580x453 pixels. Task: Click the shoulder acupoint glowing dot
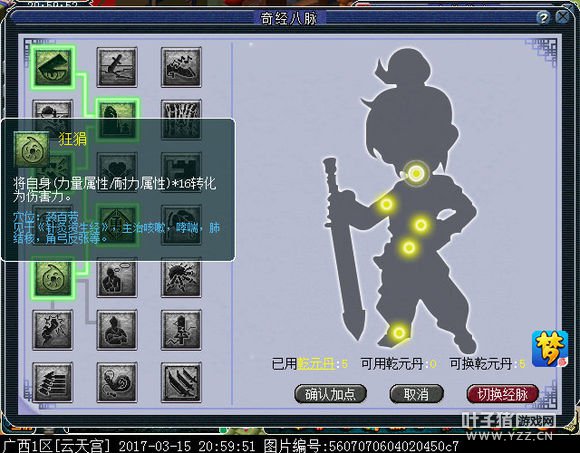point(387,204)
